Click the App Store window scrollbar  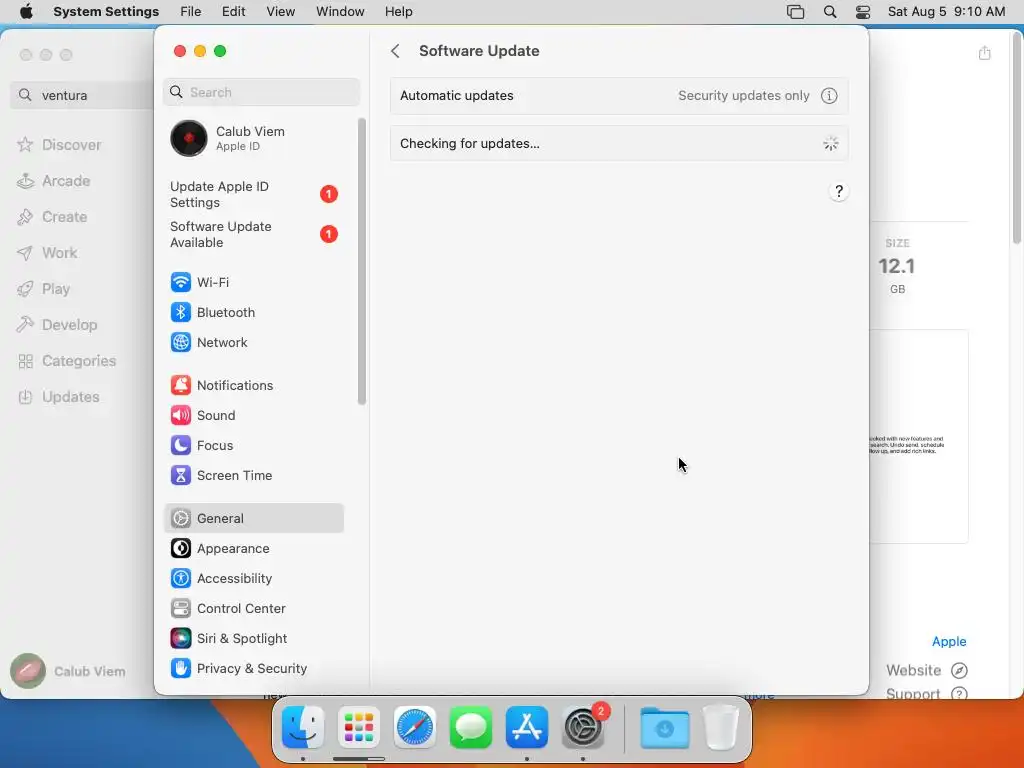click(1017, 138)
